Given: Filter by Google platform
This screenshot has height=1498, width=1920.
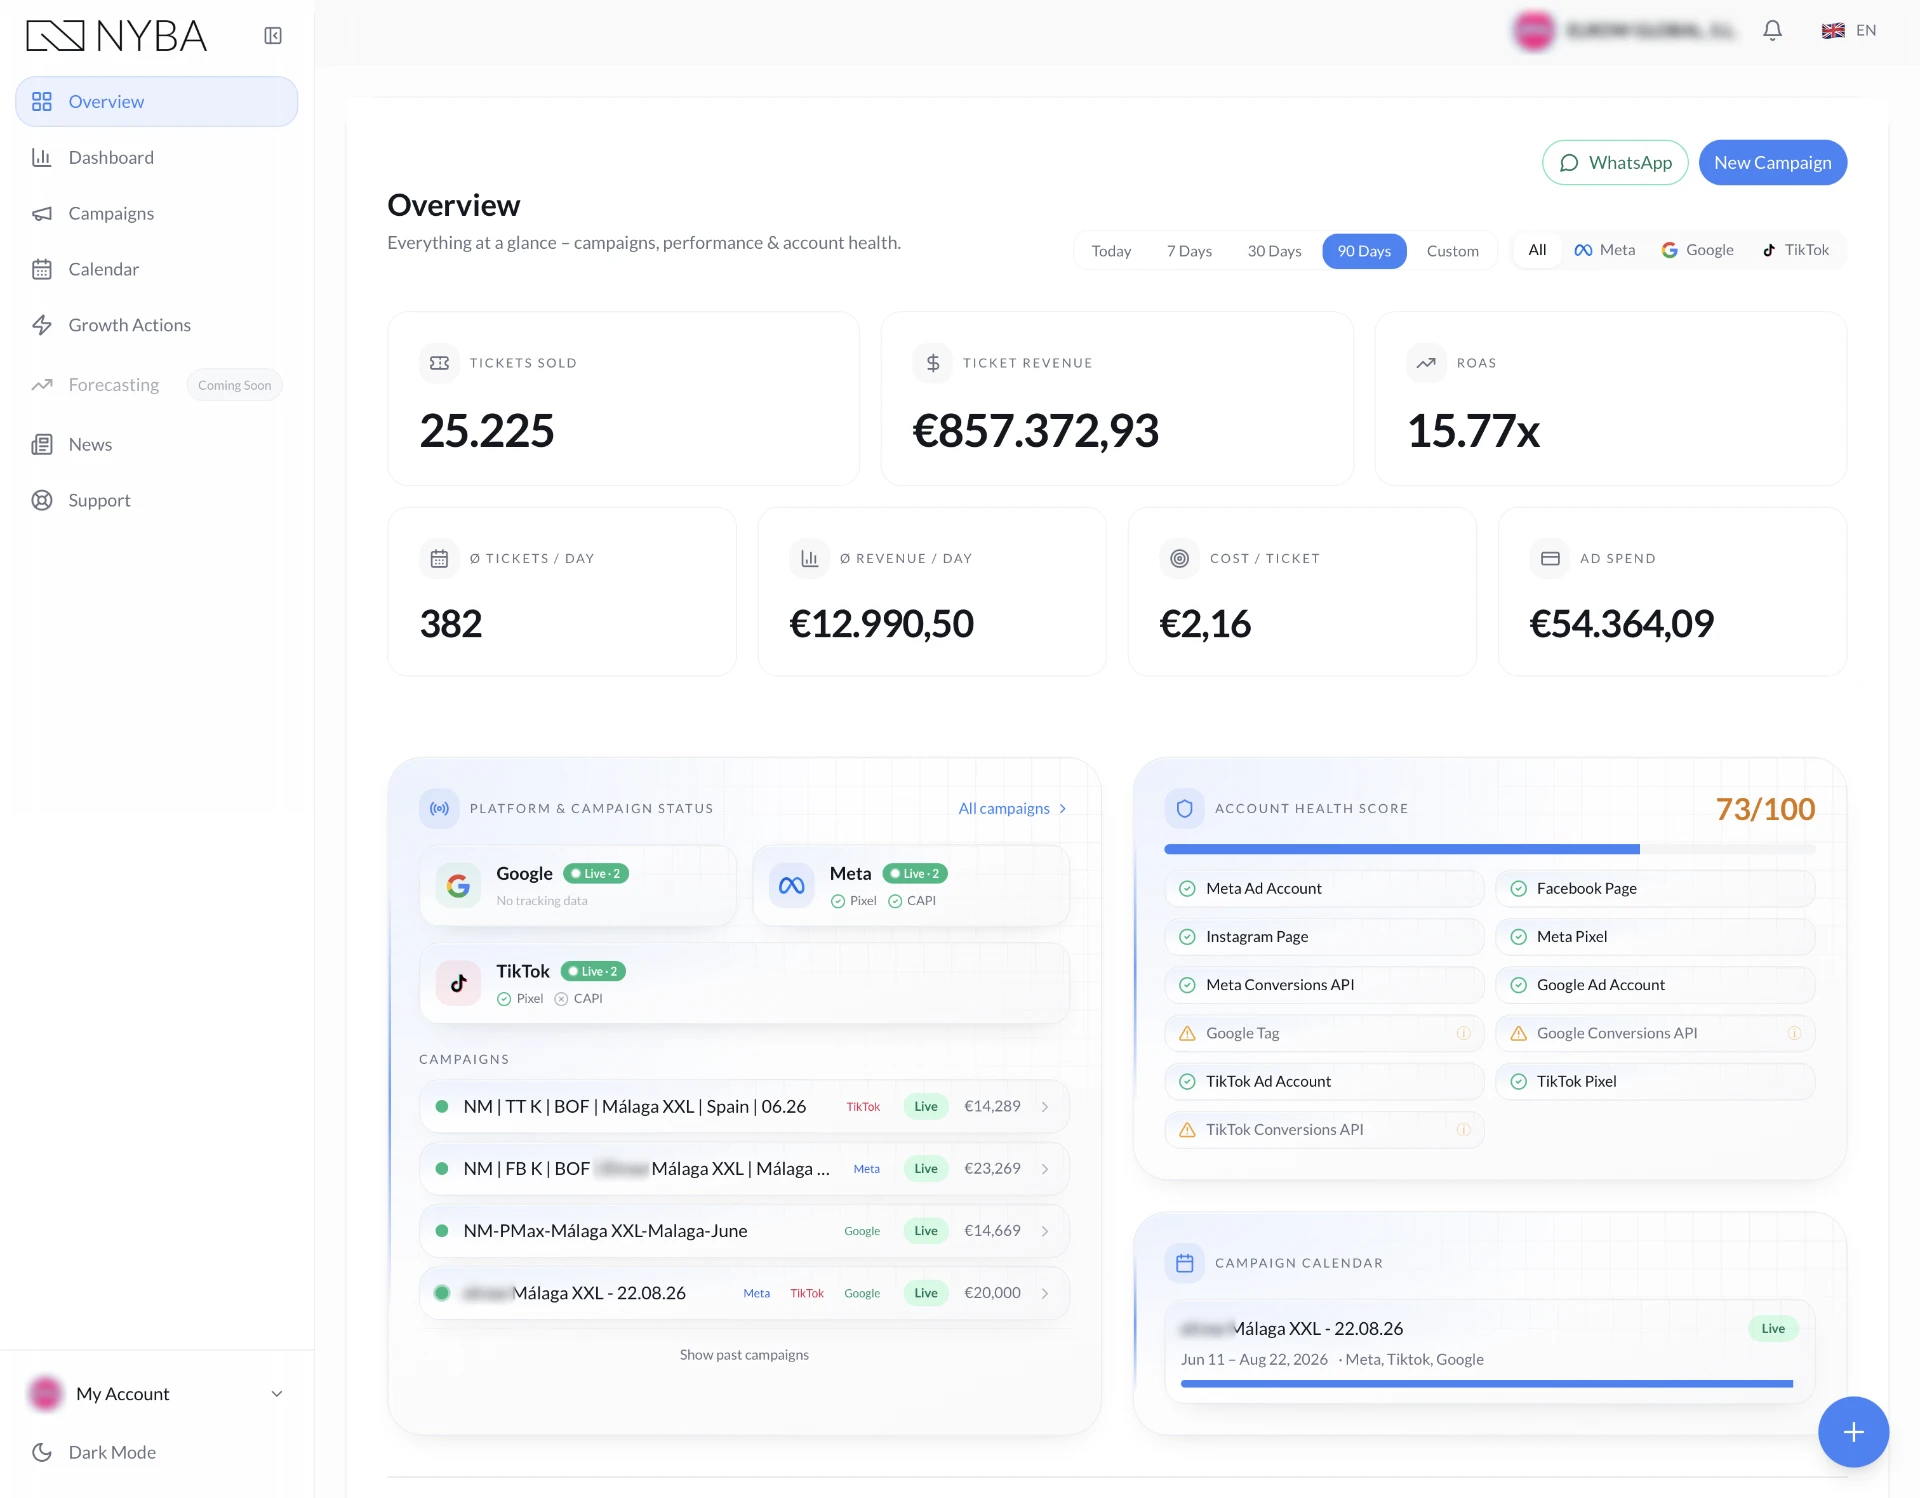Looking at the screenshot, I should 1697,250.
